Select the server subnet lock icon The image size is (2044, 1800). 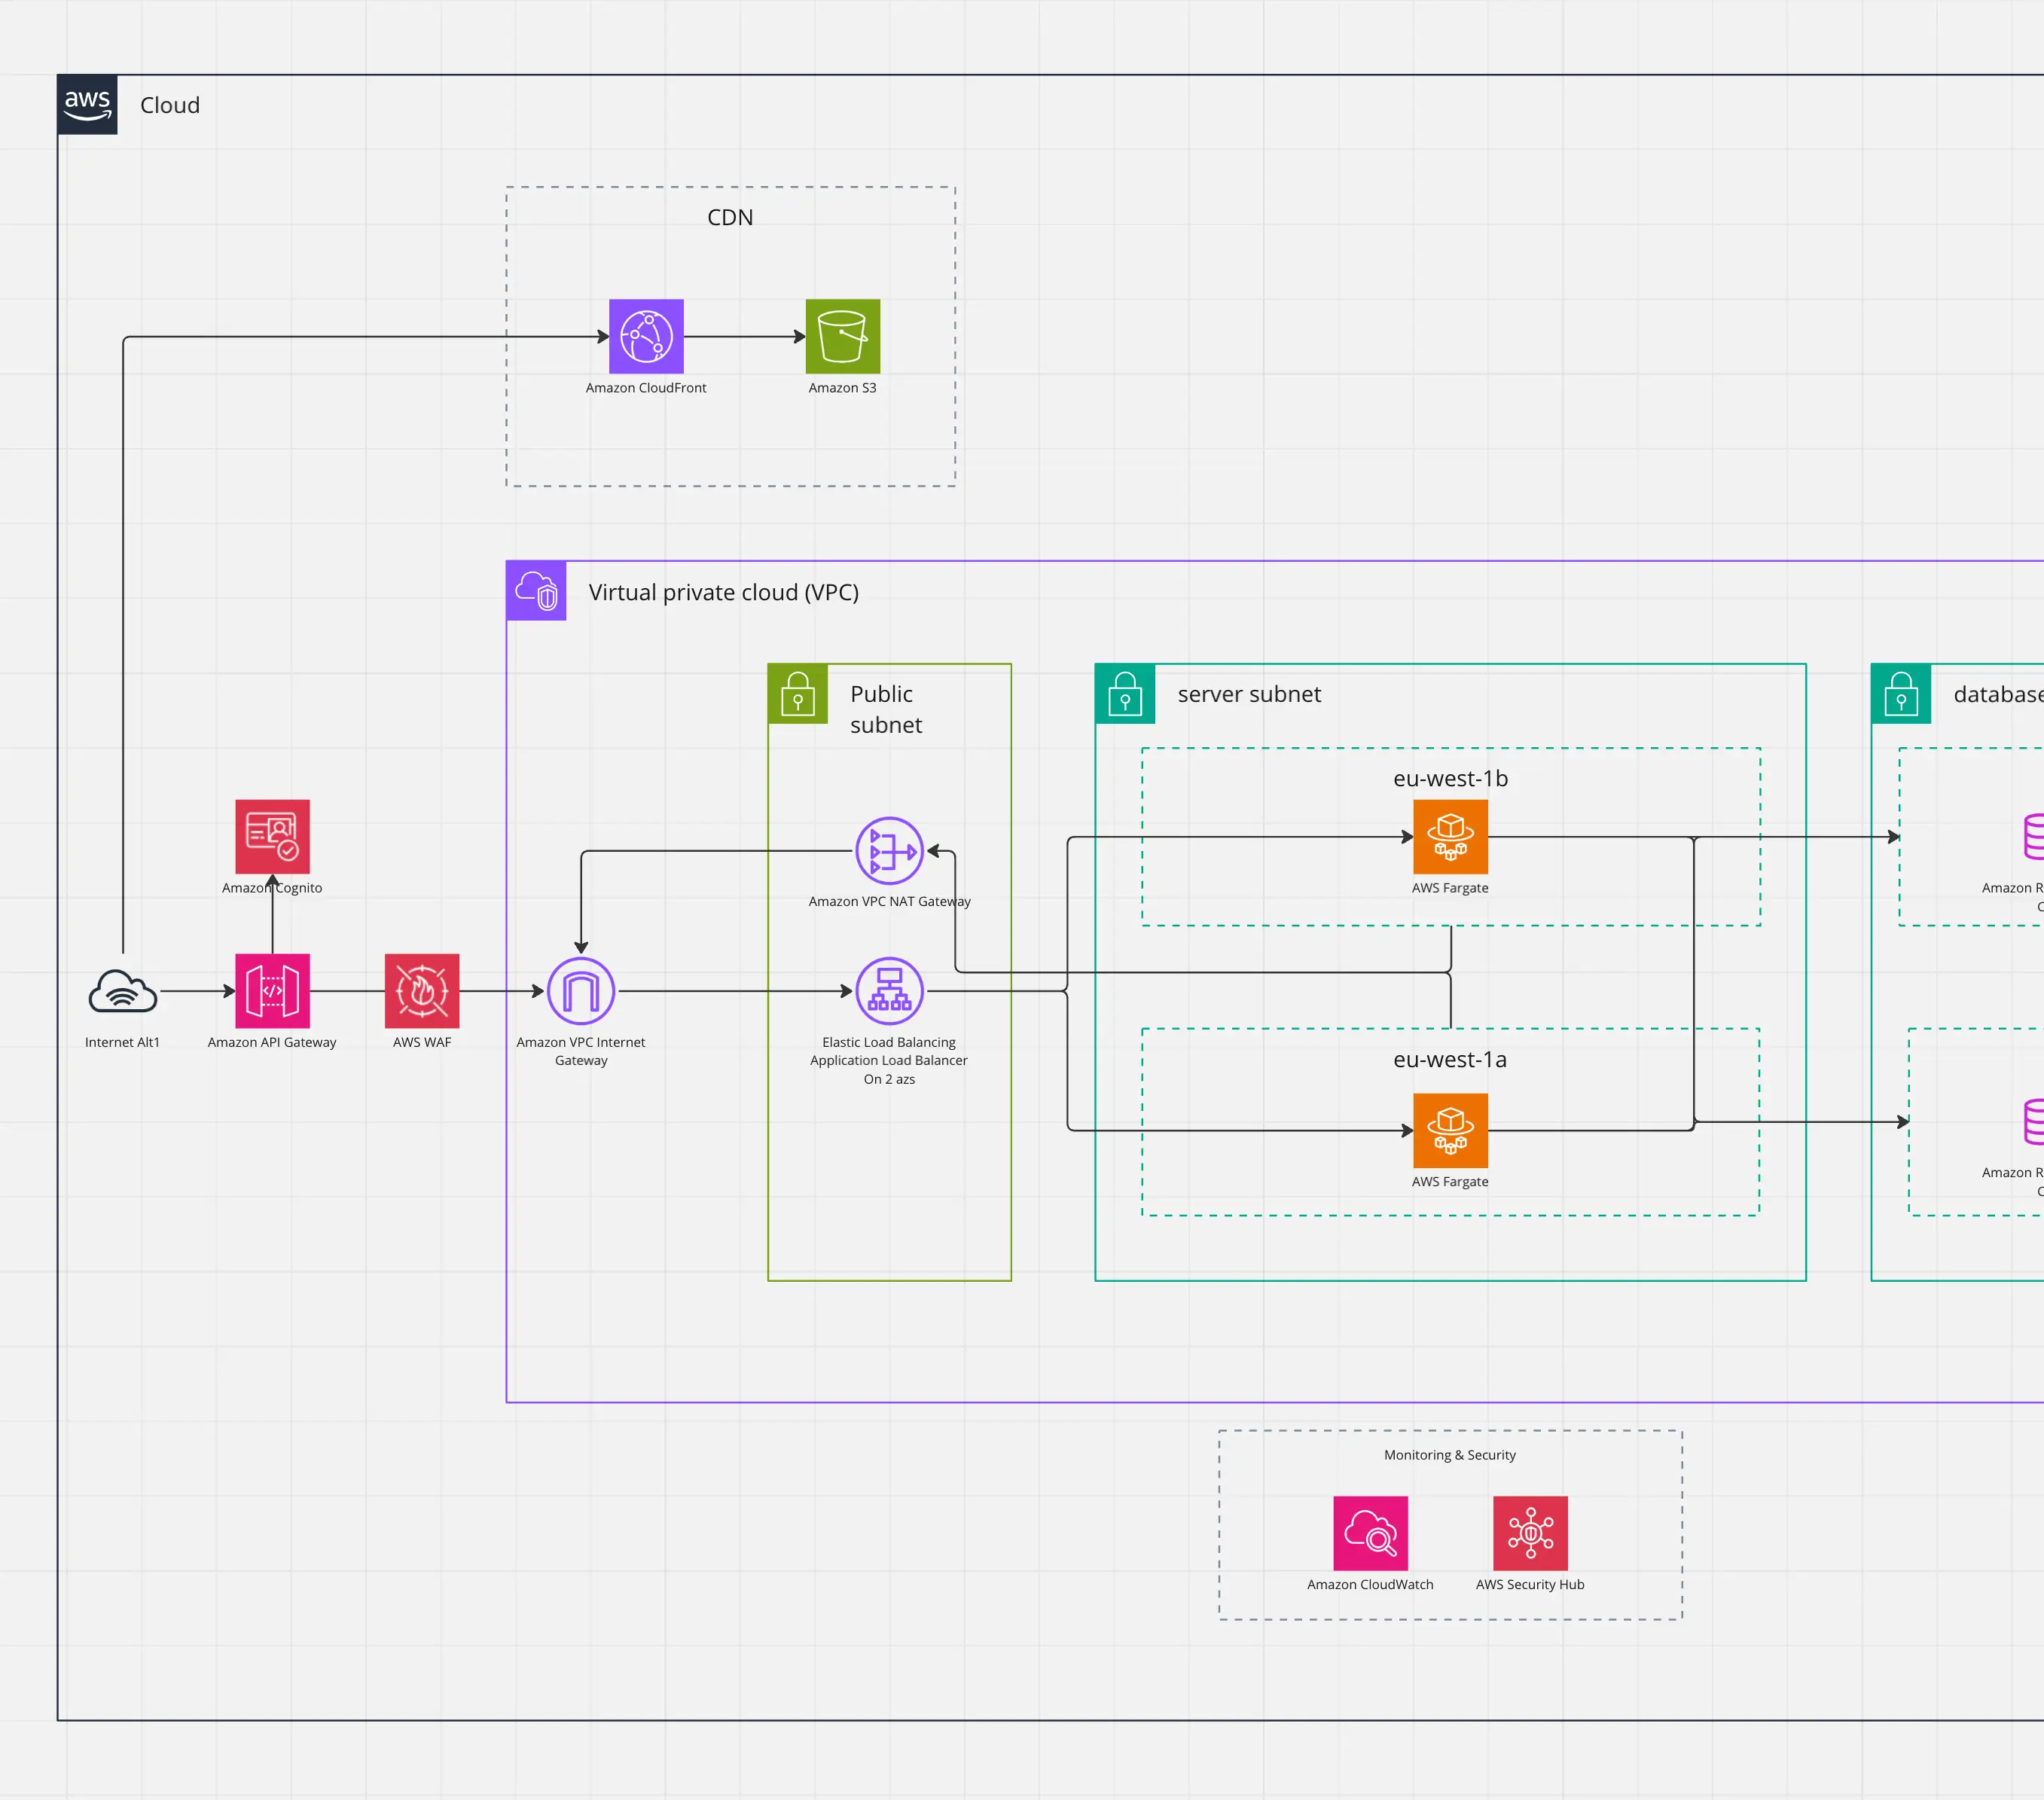(1125, 693)
